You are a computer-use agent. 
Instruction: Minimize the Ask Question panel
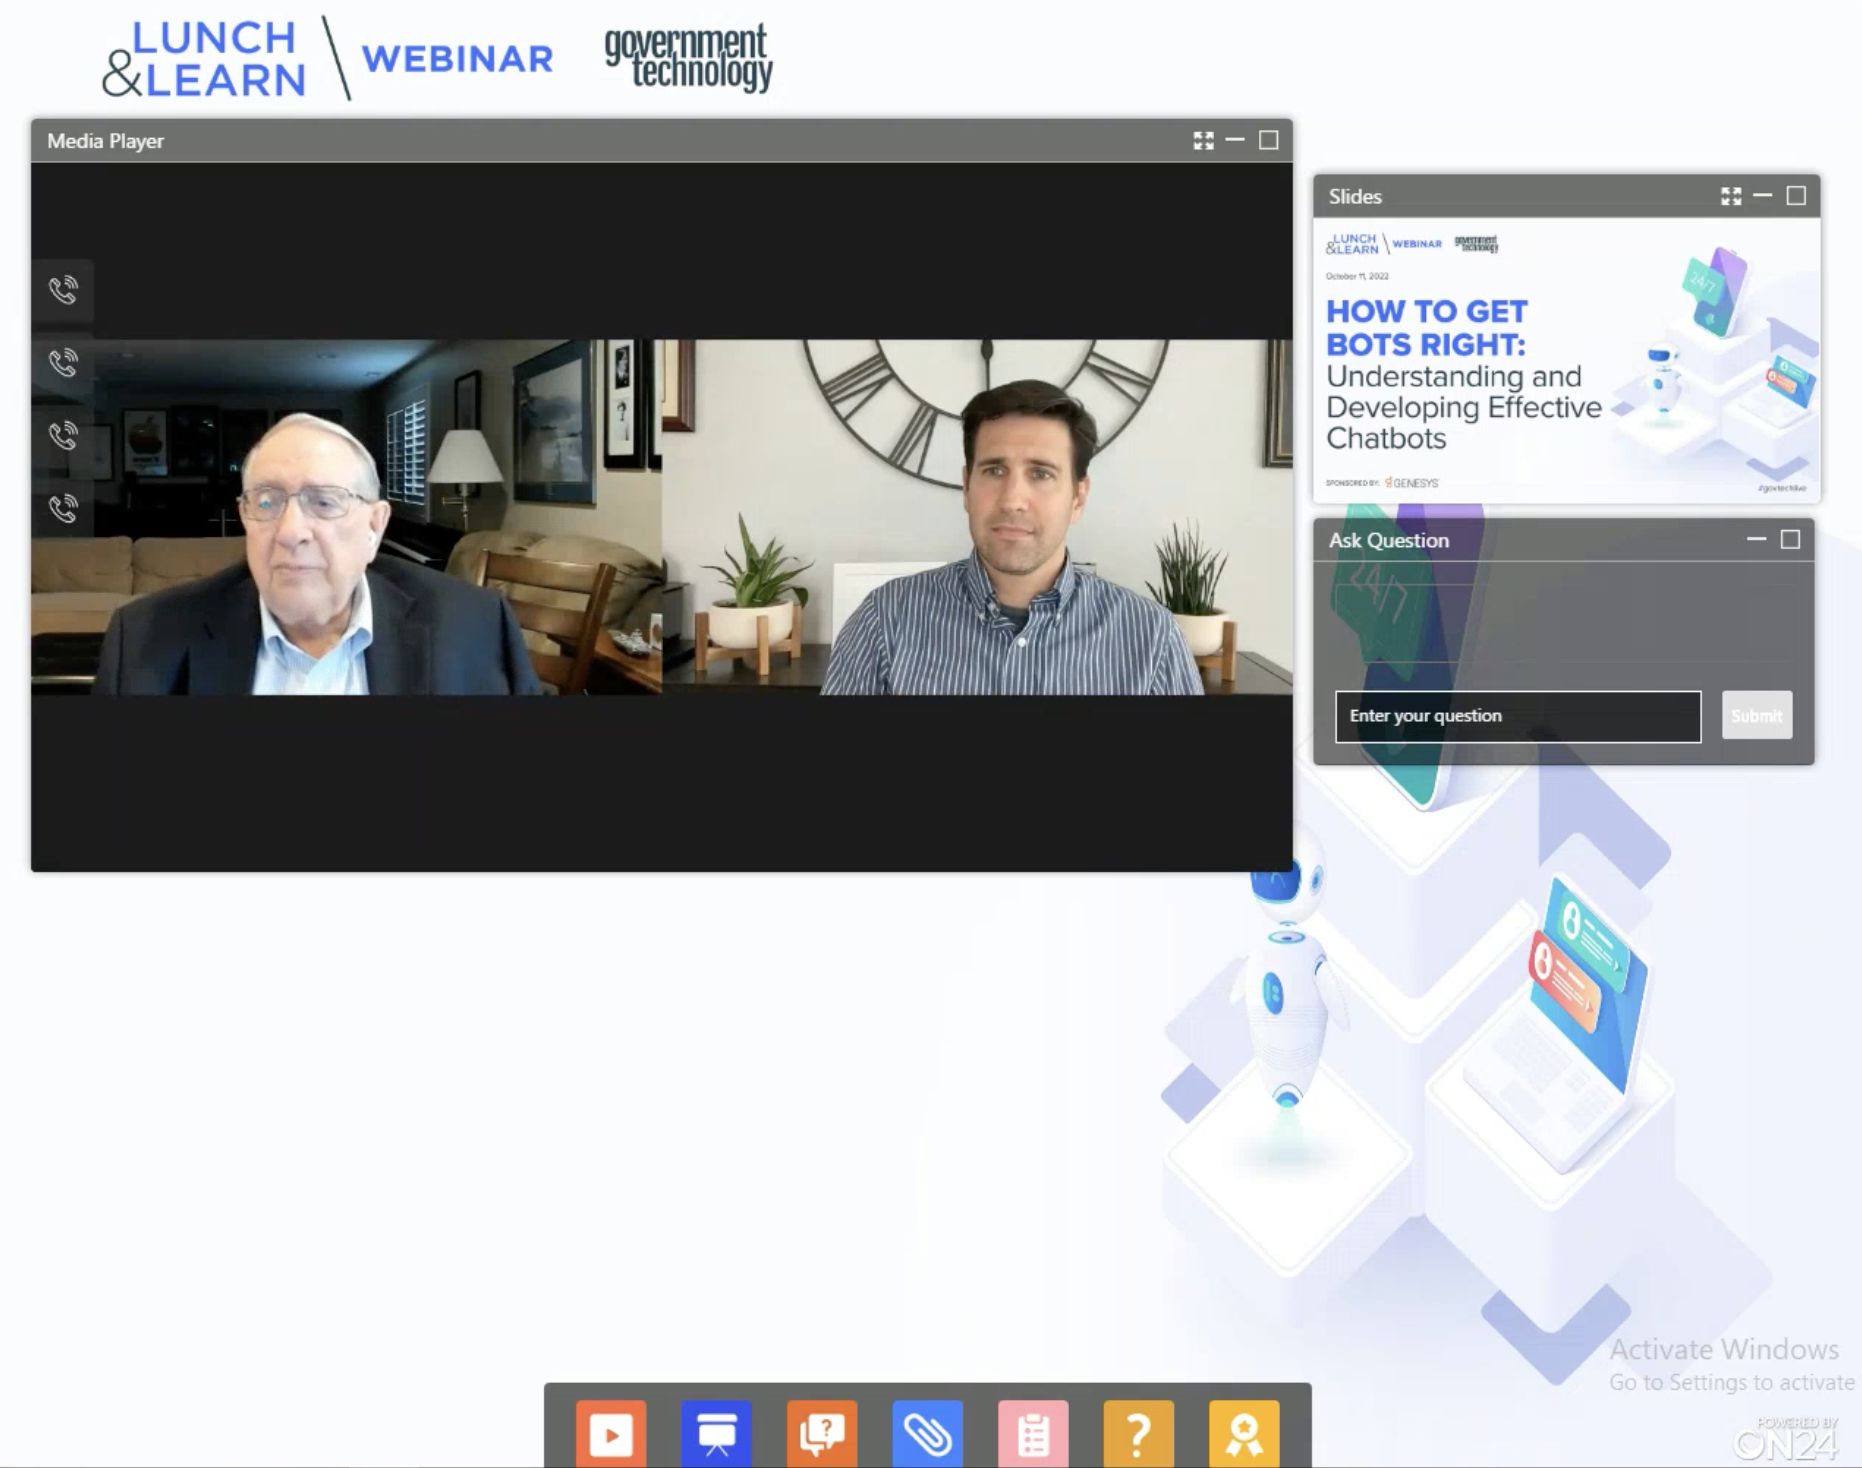click(x=1756, y=540)
